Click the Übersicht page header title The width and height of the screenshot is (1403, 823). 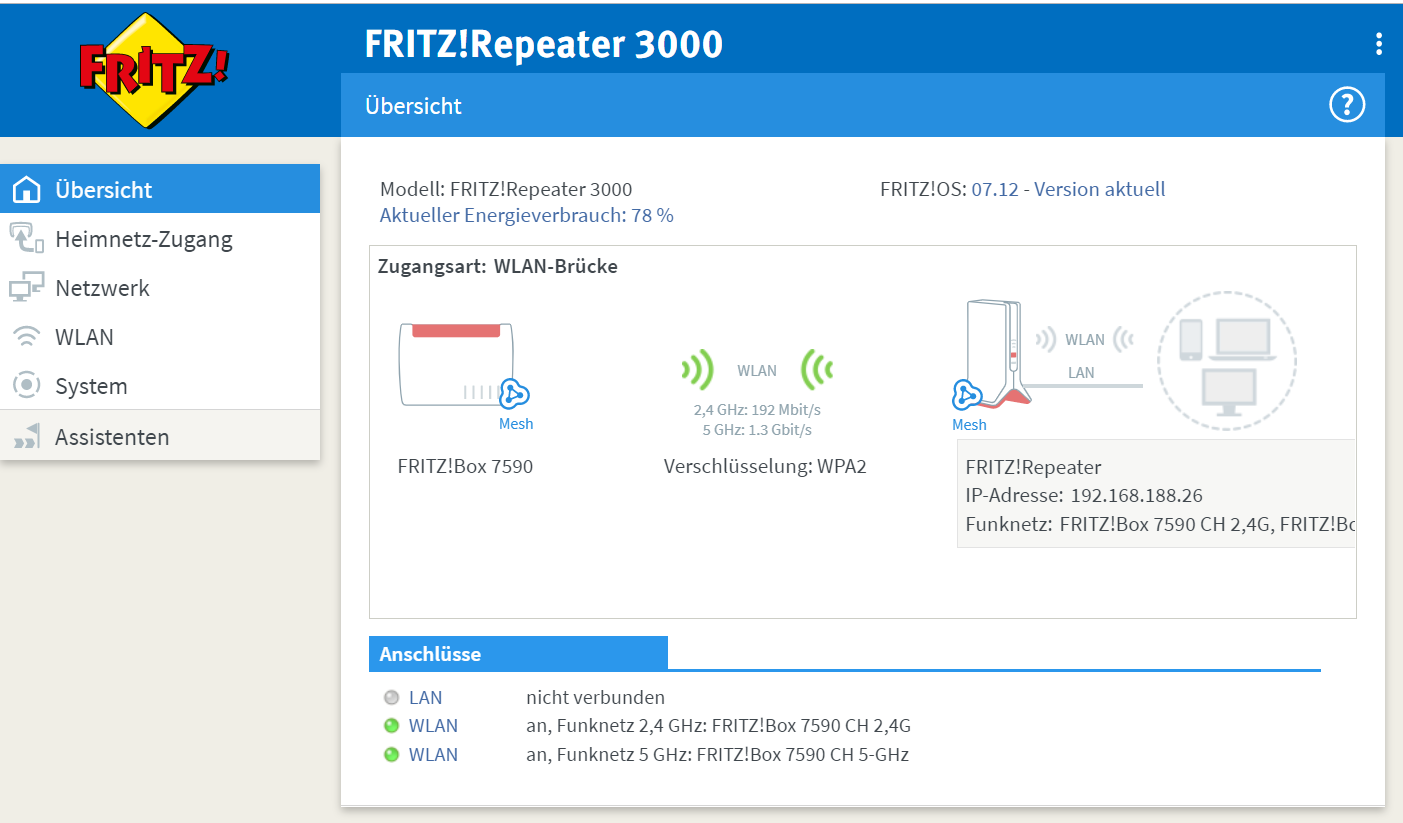coord(413,105)
